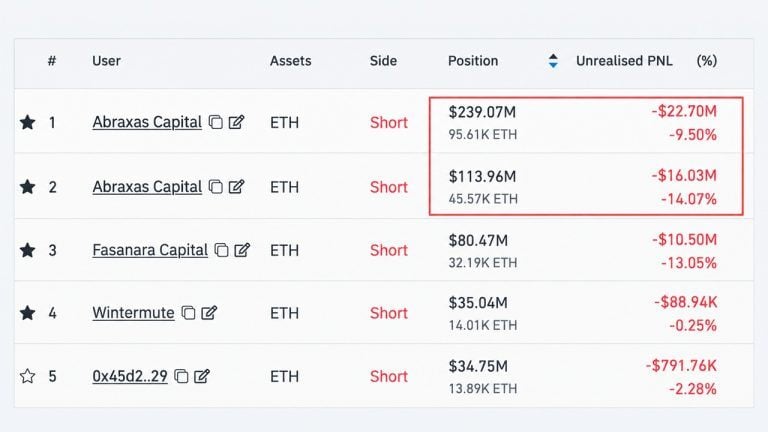
Task: Select the $34.75M position value
Action: pyautogui.click(x=478, y=366)
